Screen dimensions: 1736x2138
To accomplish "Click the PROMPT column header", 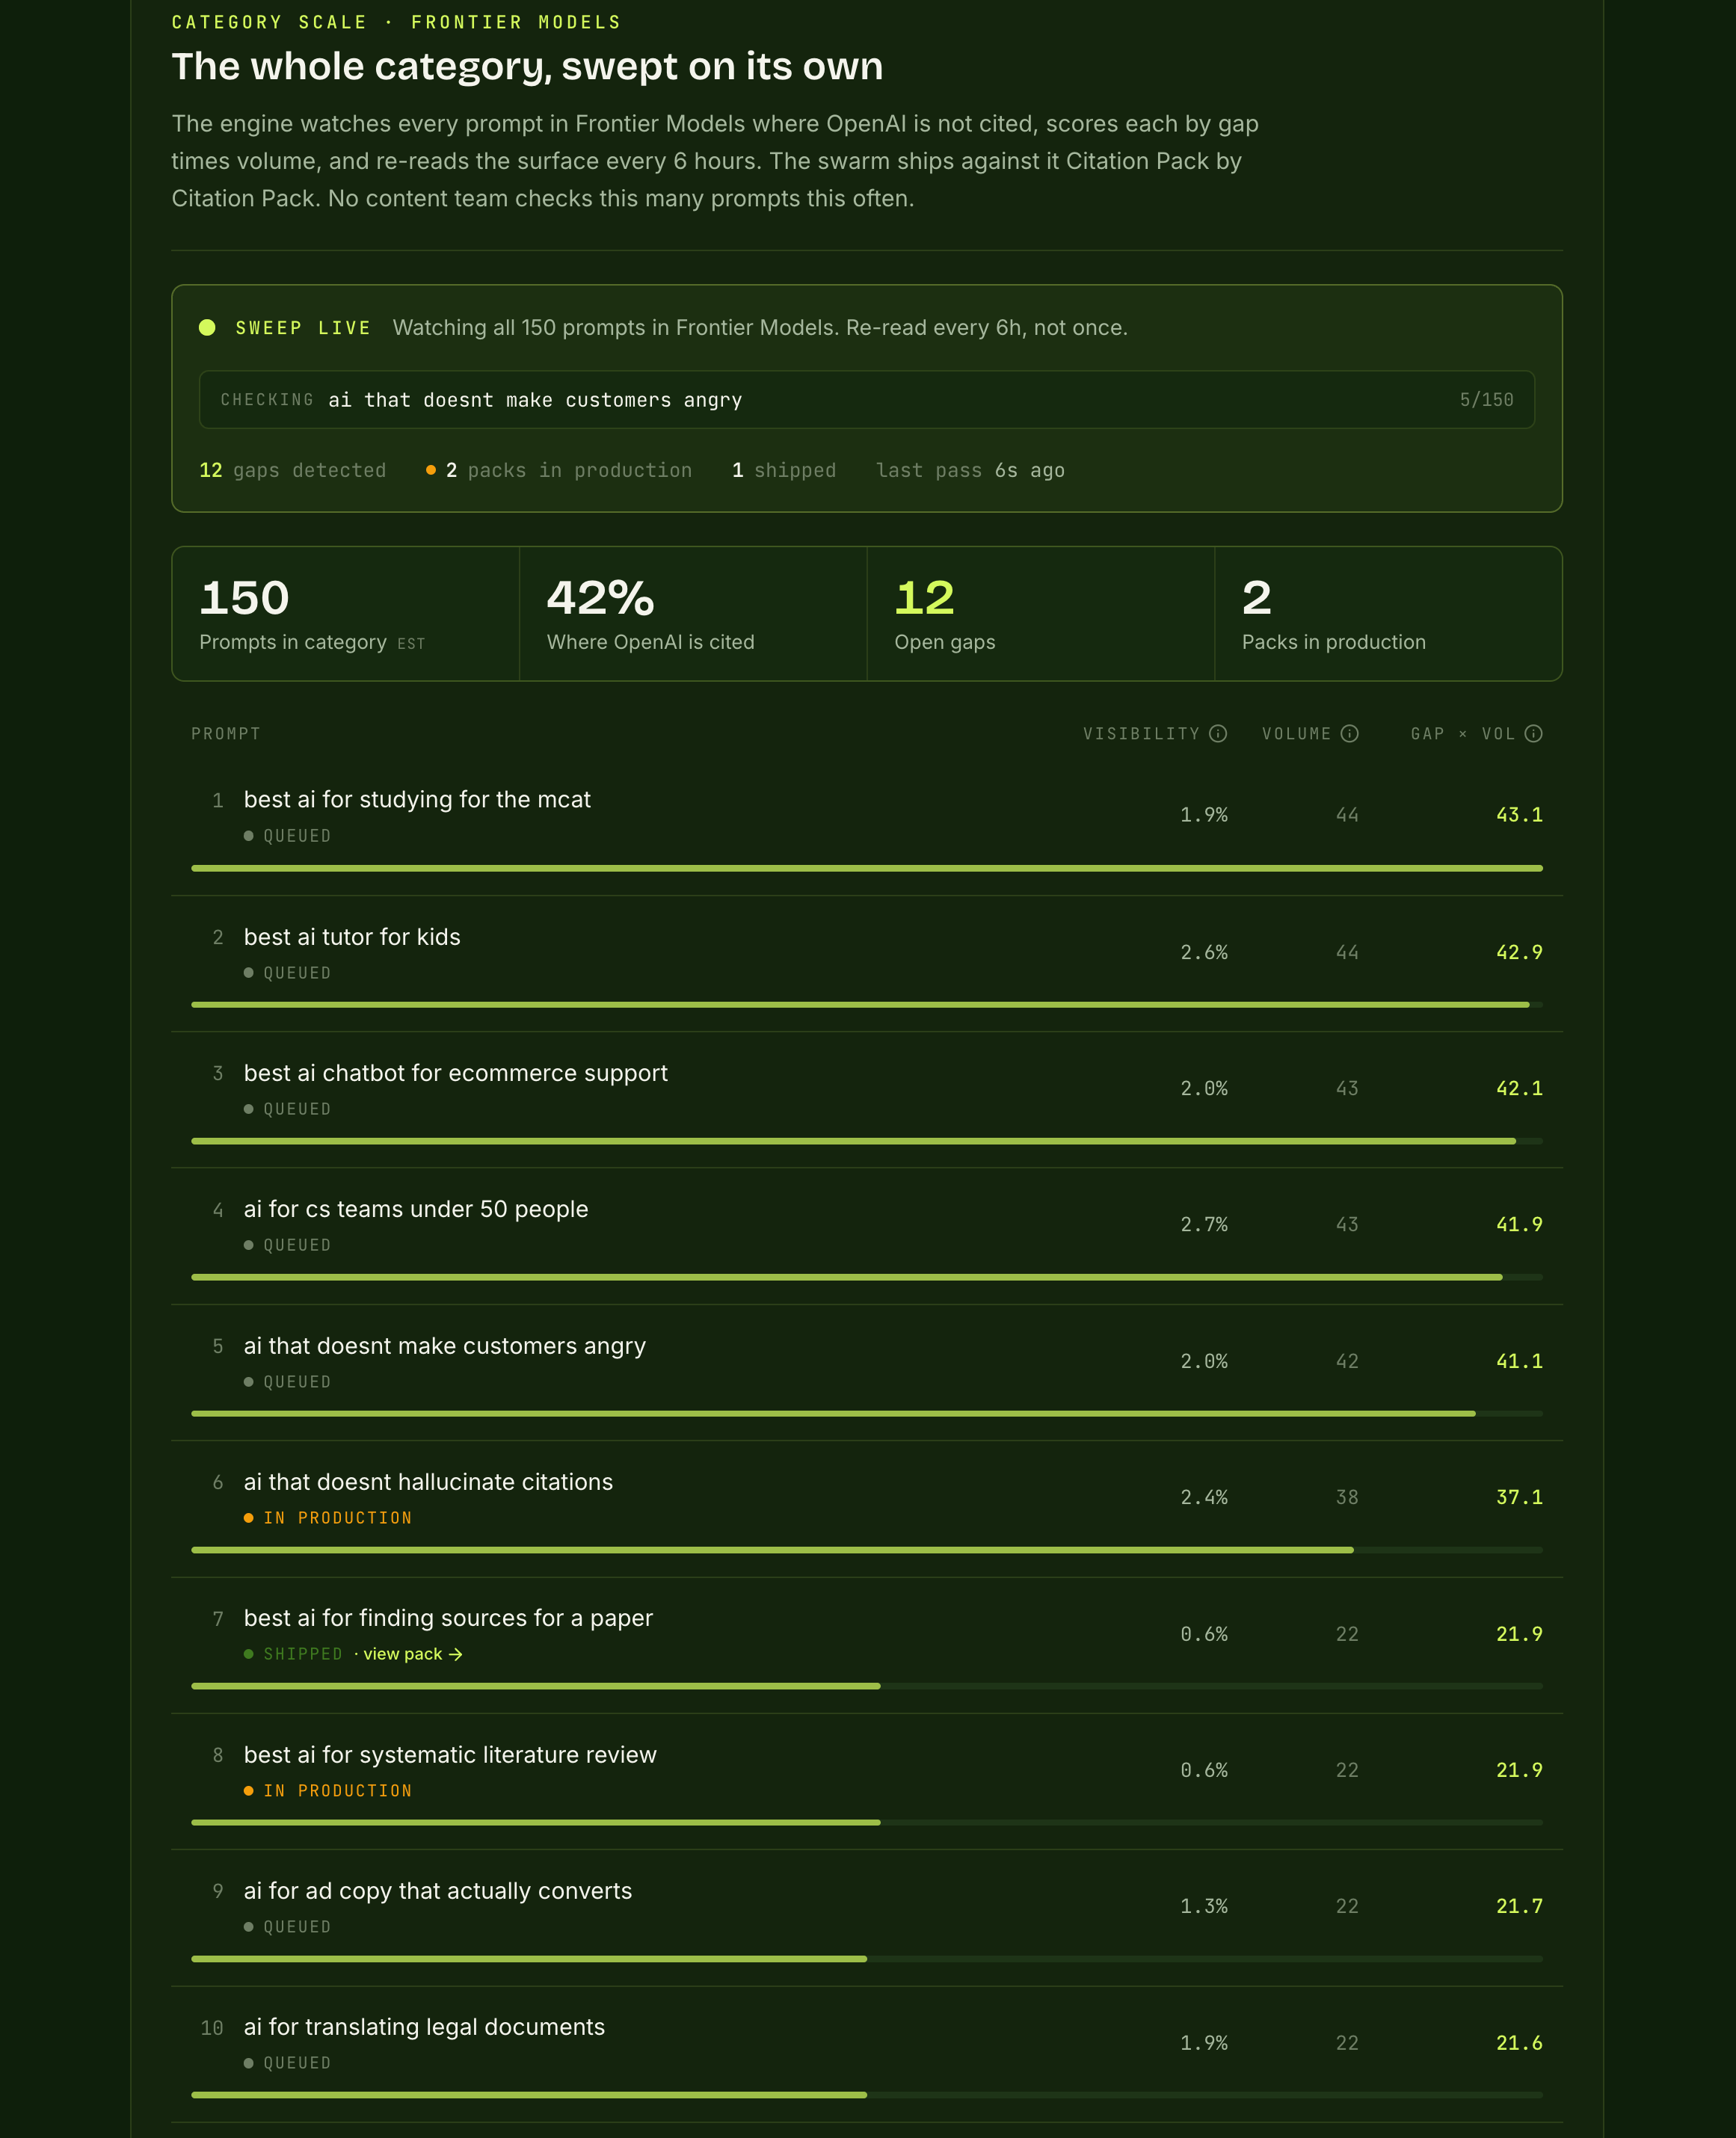I will [226, 734].
